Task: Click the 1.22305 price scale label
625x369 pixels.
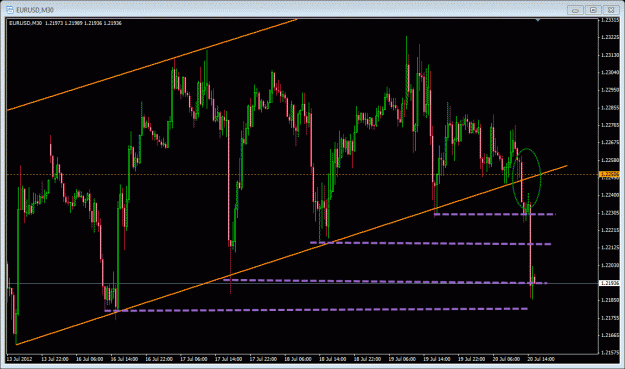Action: 610,213
